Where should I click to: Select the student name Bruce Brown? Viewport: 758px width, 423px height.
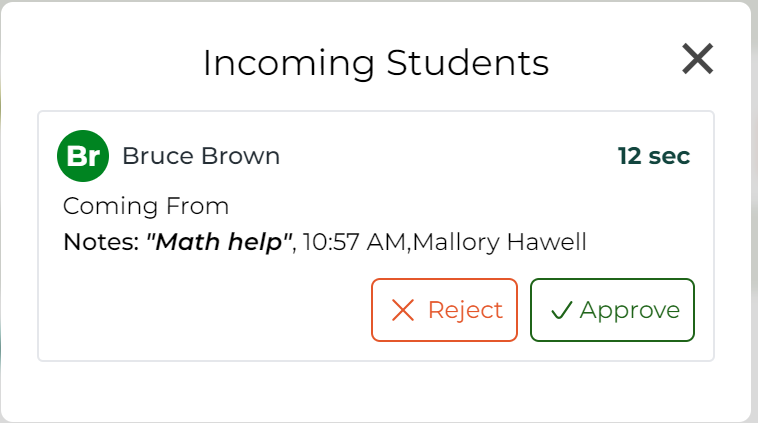pos(201,156)
